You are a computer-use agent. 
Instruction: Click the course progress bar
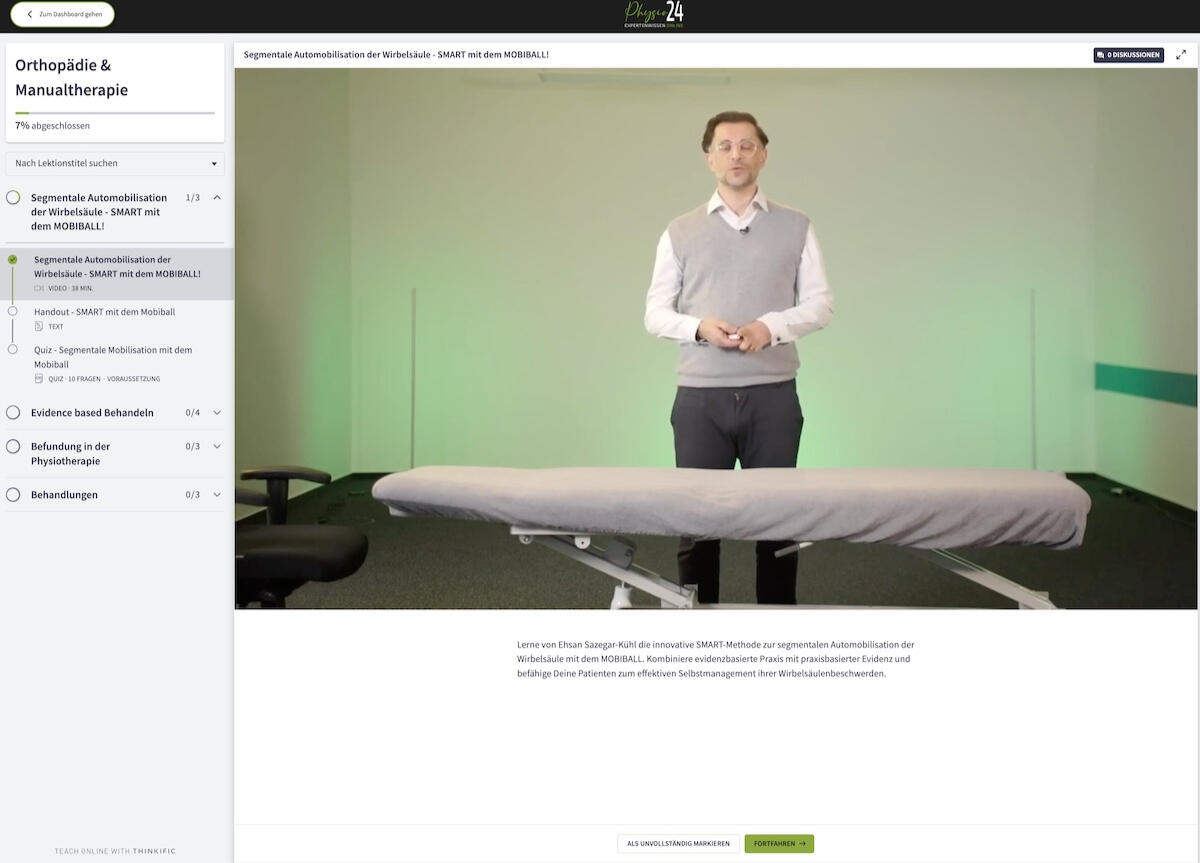(x=115, y=113)
